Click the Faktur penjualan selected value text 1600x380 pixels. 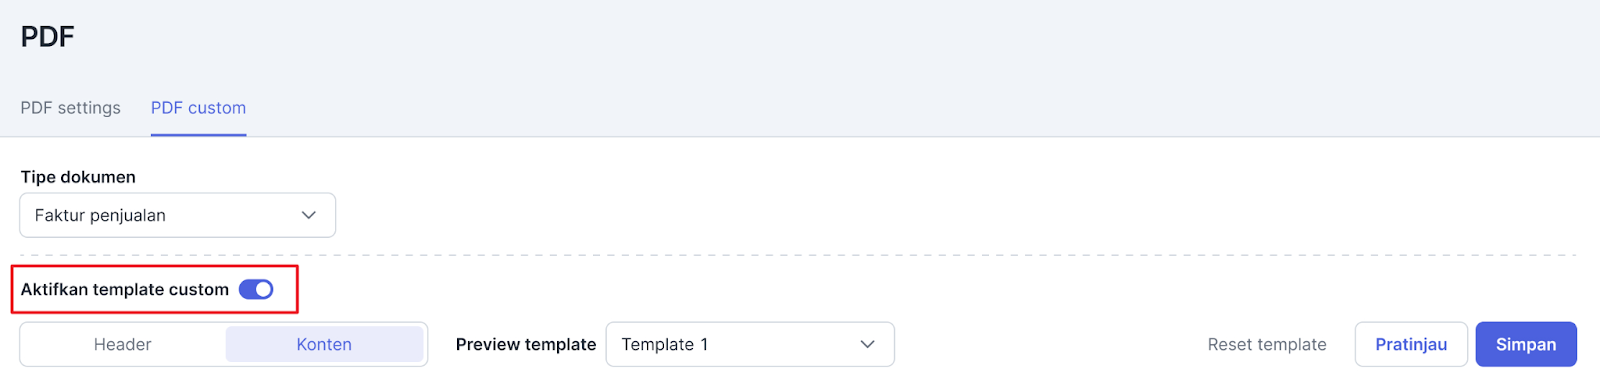click(100, 215)
